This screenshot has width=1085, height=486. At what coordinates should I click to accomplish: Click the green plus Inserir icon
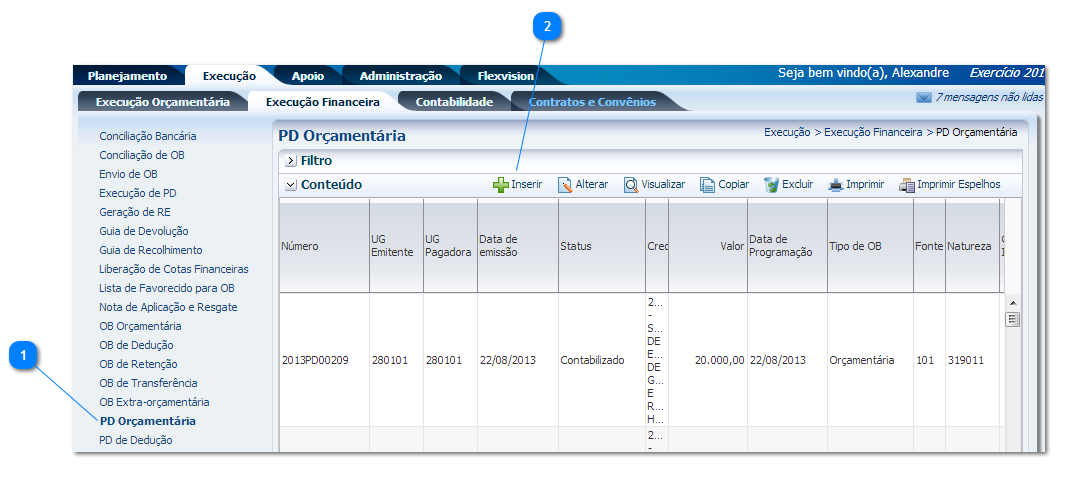coord(501,185)
